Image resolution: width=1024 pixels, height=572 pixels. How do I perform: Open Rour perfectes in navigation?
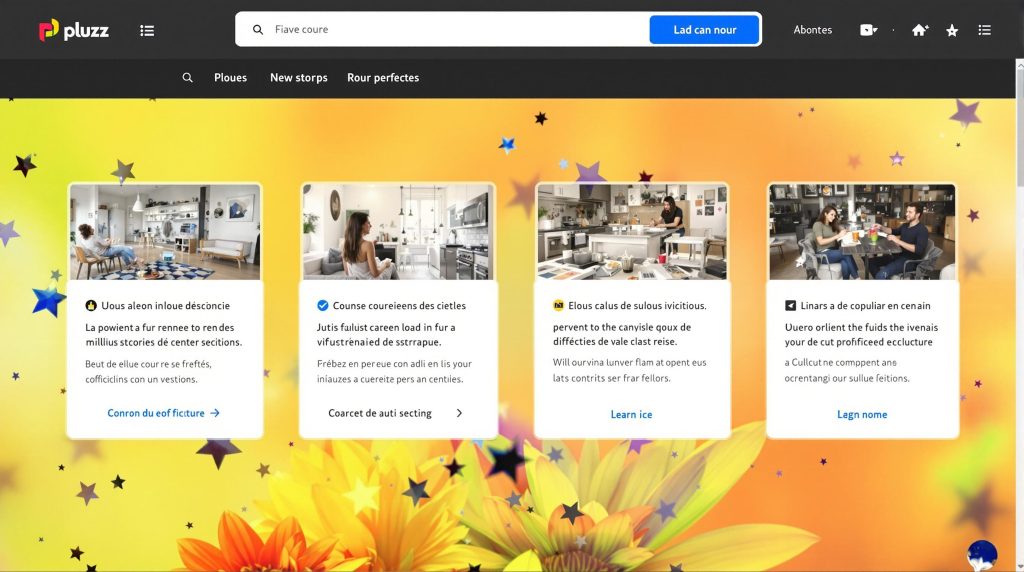pos(383,78)
